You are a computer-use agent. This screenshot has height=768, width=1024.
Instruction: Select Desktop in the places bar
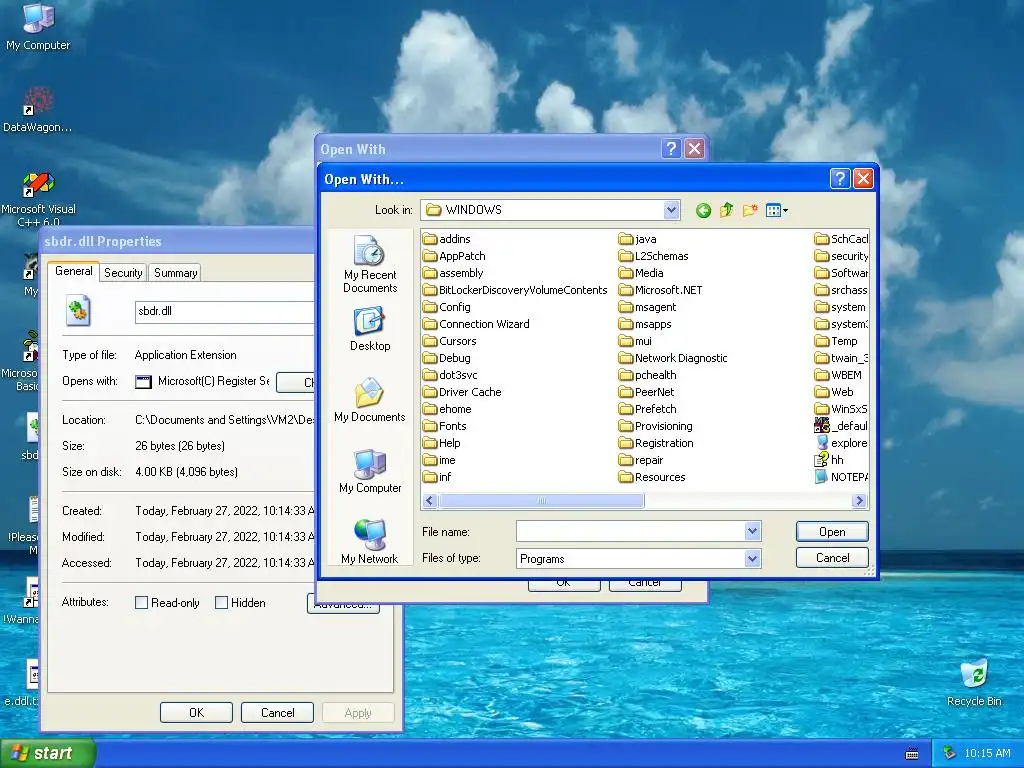370,330
